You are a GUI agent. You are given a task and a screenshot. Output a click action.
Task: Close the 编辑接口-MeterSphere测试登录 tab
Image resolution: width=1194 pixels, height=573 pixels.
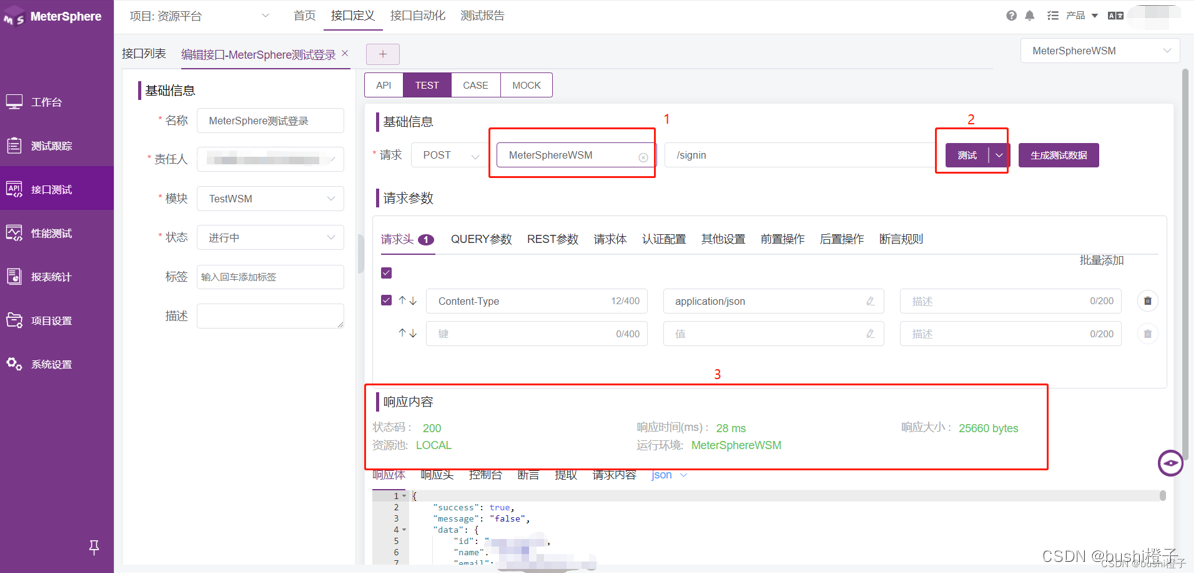[344, 53]
